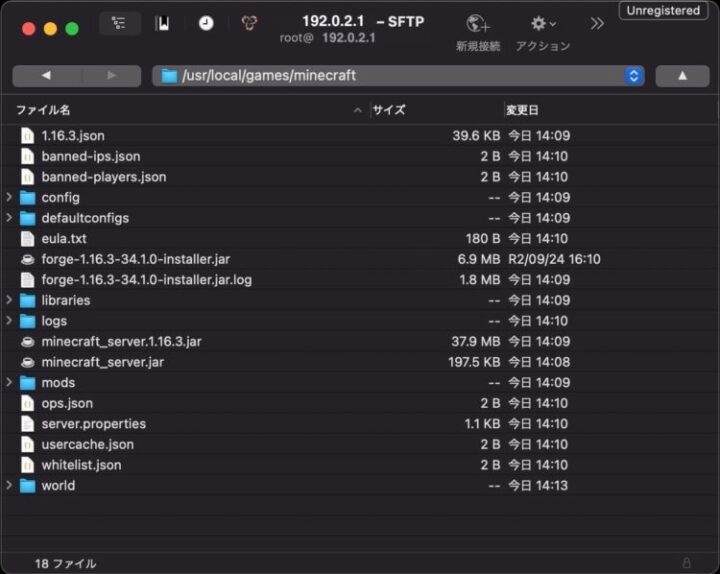Select the server.properties file name
The width and height of the screenshot is (720, 574).
[94, 424]
